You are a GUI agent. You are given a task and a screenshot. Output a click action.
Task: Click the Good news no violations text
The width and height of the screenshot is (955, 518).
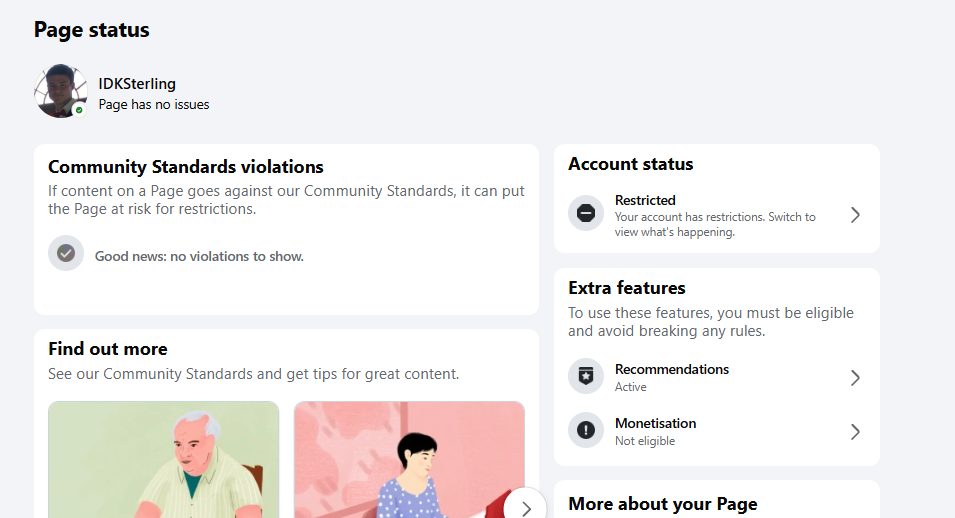199,257
